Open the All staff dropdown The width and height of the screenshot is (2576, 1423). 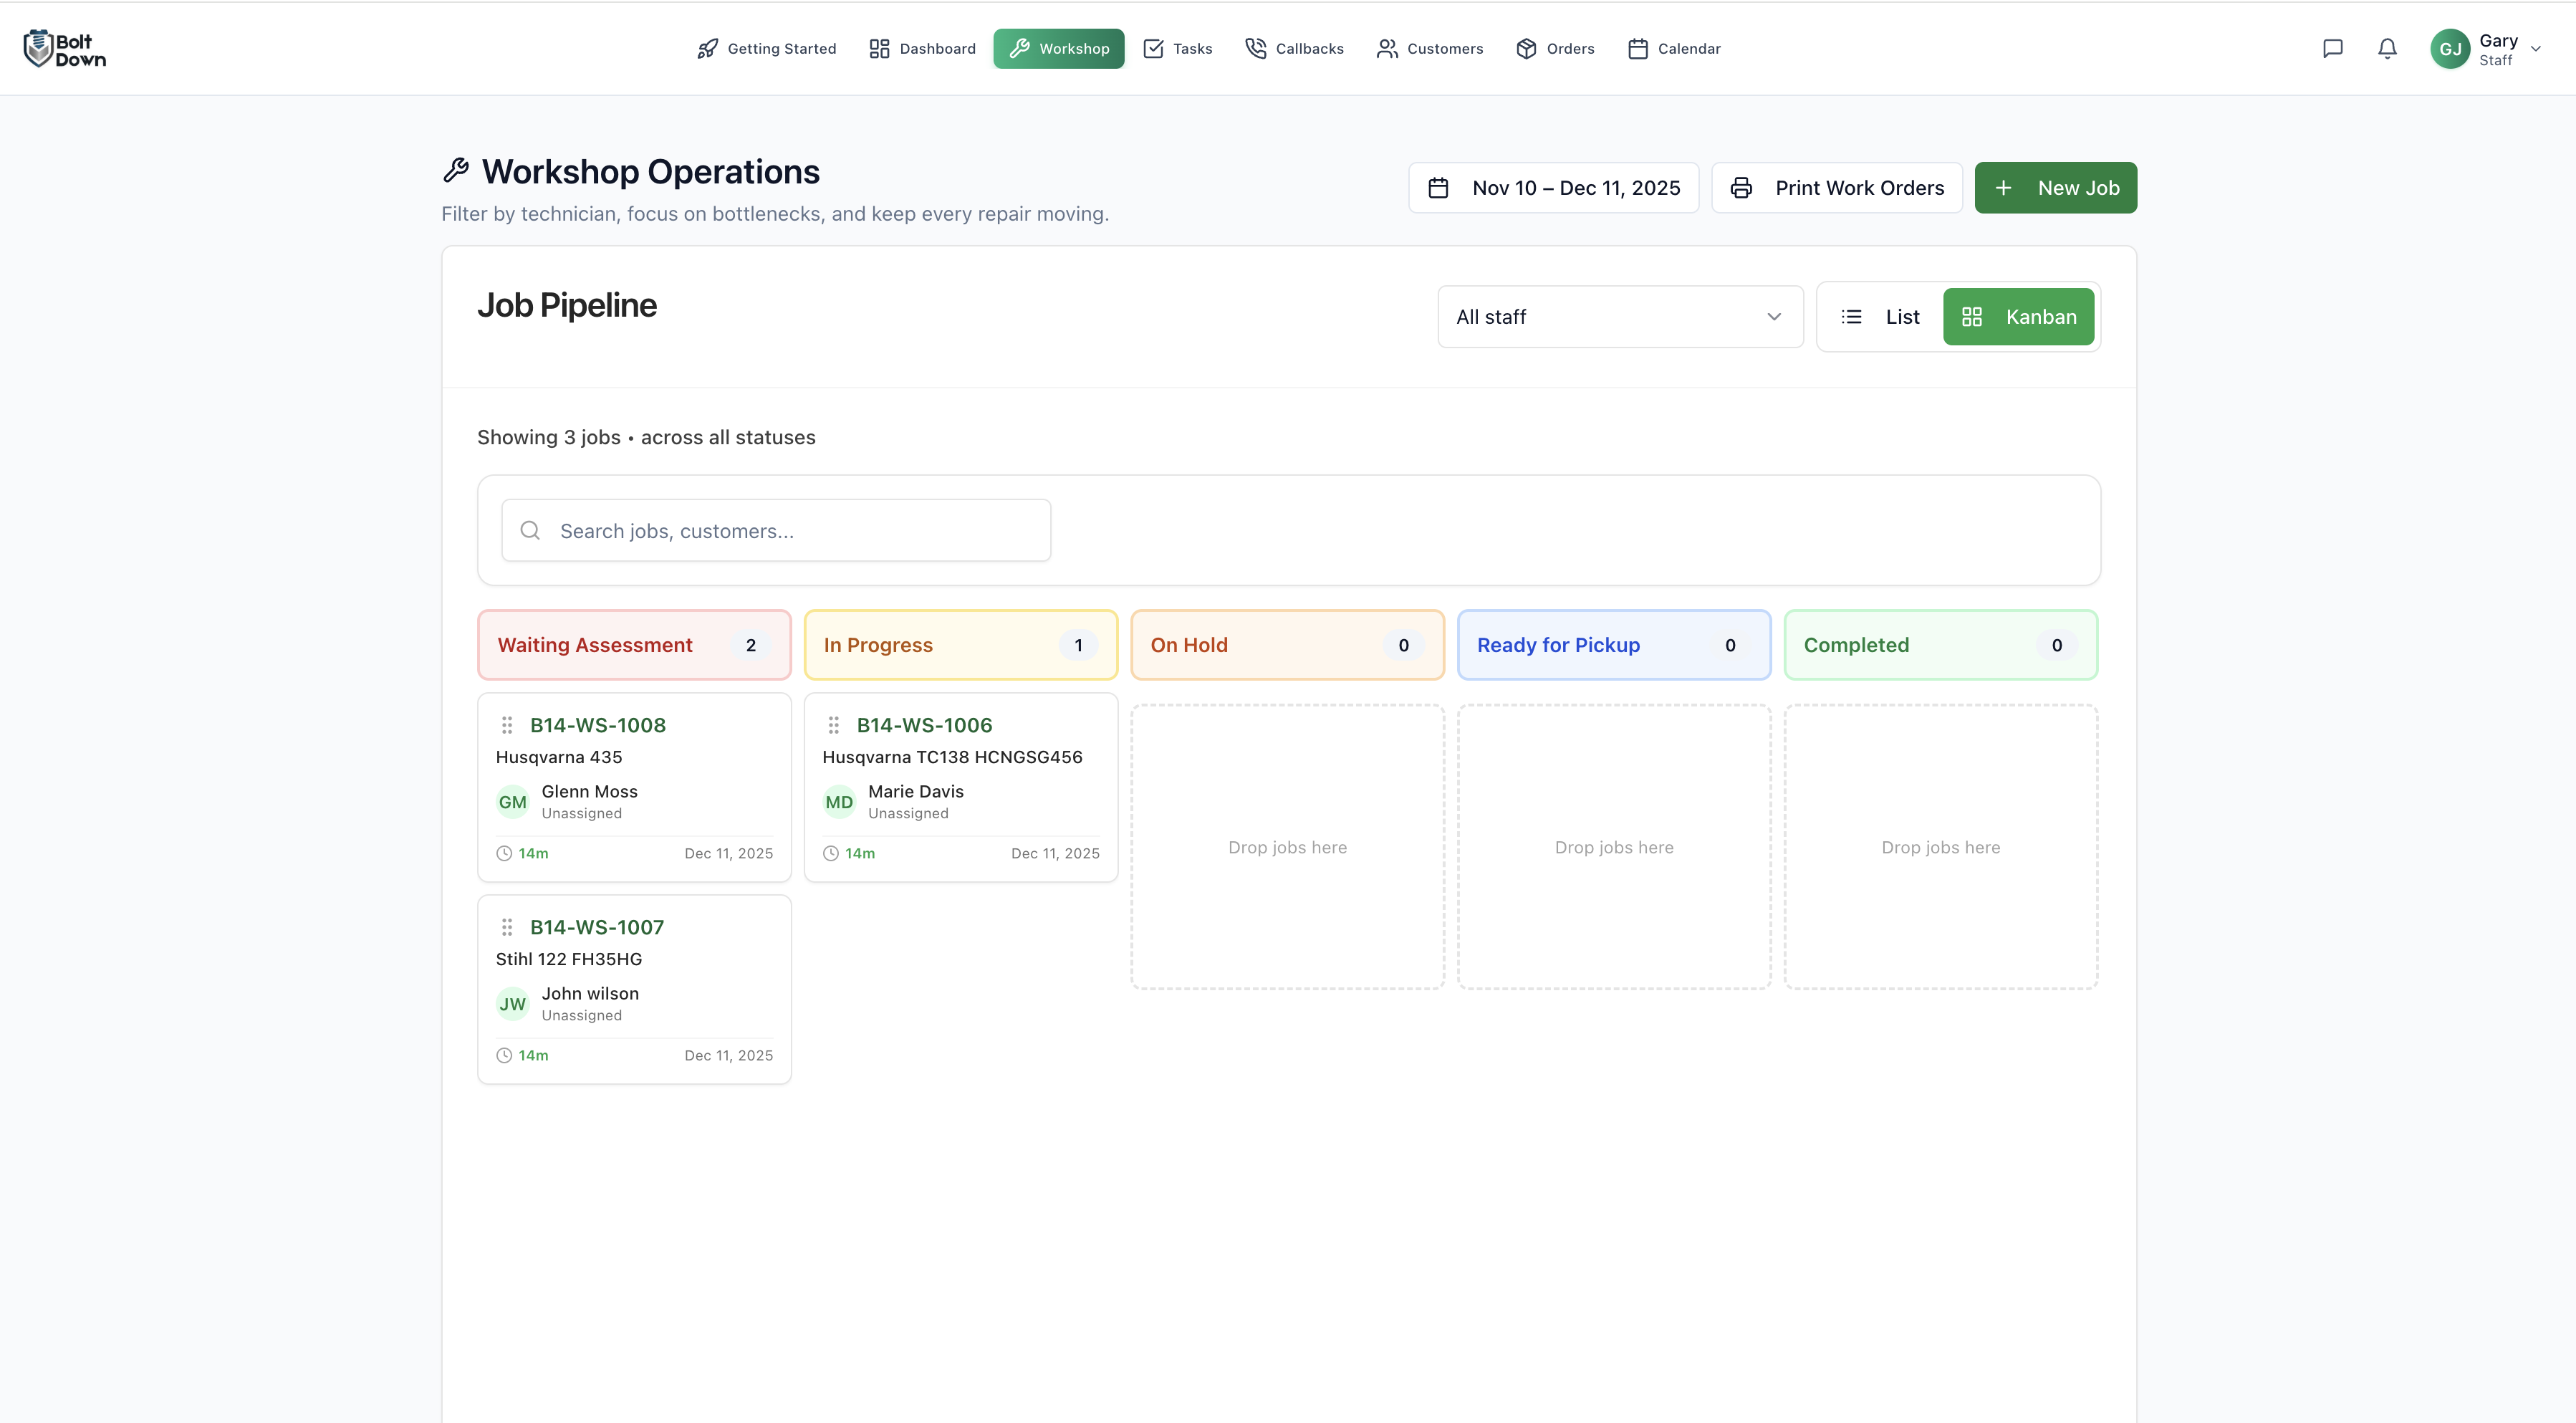[x=1619, y=316]
